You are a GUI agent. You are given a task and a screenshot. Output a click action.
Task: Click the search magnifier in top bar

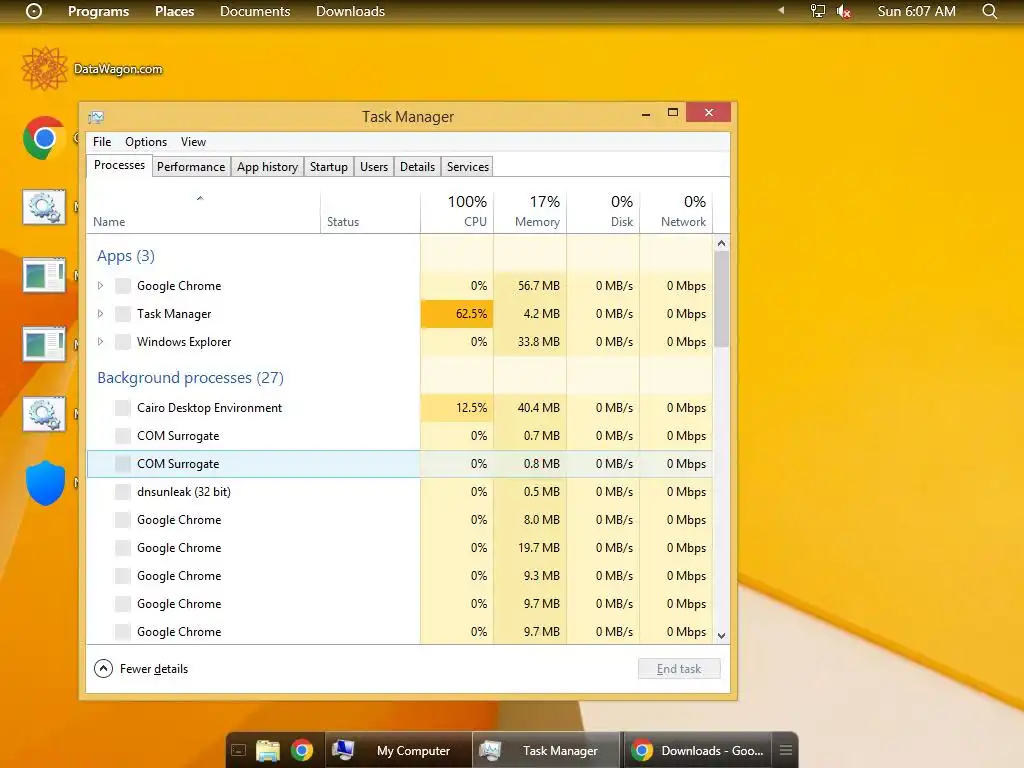tap(989, 11)
